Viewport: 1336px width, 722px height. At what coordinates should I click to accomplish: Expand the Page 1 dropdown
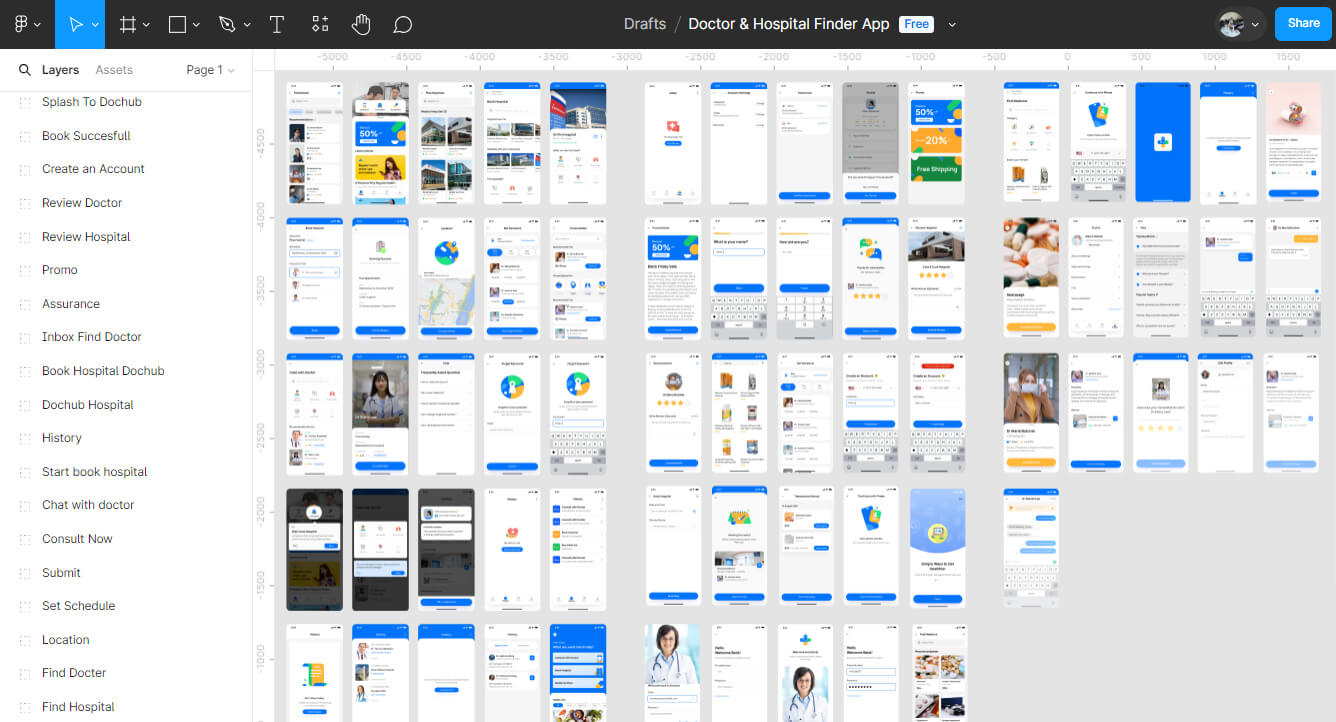click(x=210, y=70)
